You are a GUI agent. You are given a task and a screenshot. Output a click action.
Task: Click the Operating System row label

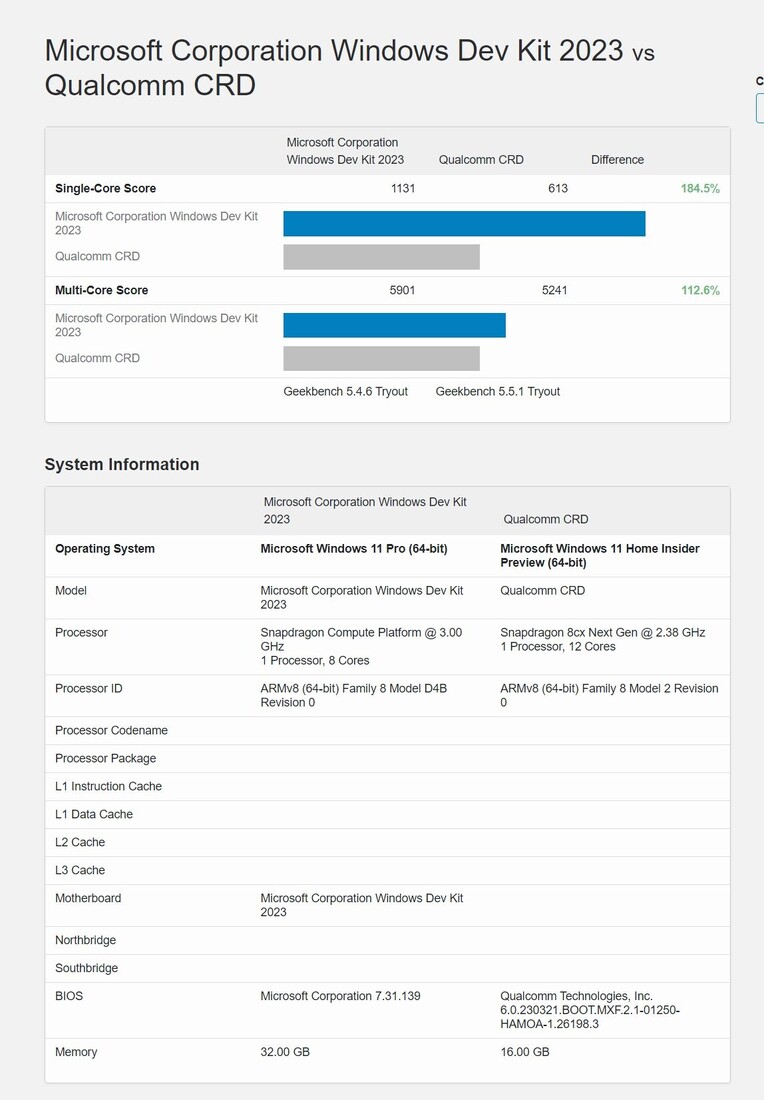coord(105,549)
